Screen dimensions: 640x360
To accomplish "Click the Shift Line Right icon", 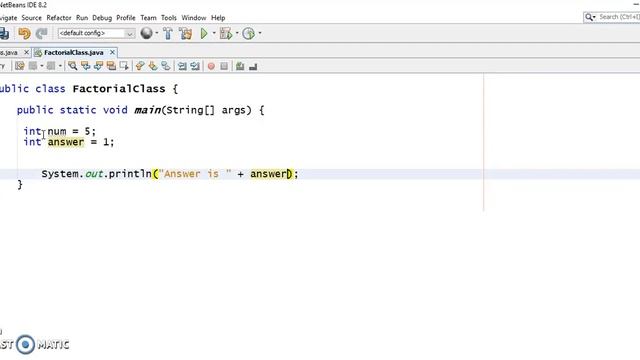I will 195,66.
